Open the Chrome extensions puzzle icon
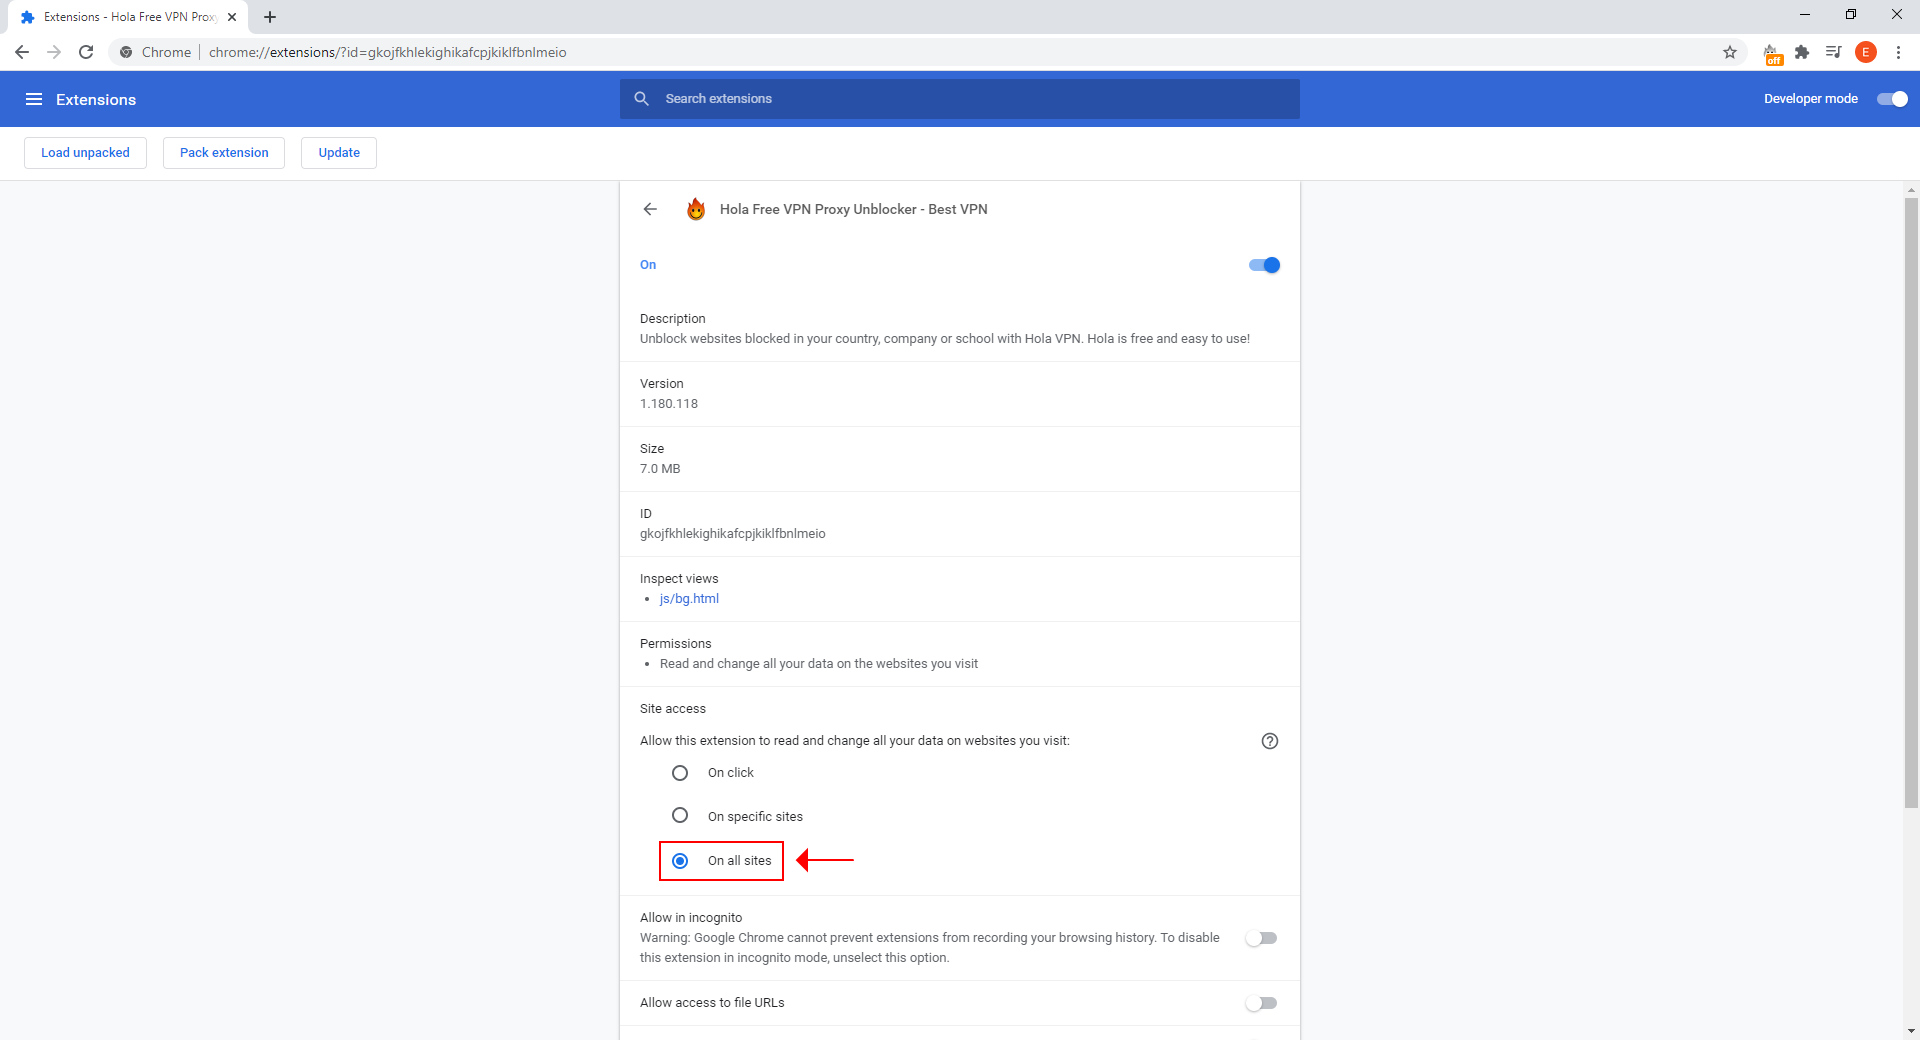Image resolution: width=1920 pixels, height=1040 pixels. tap(1802, 52)
